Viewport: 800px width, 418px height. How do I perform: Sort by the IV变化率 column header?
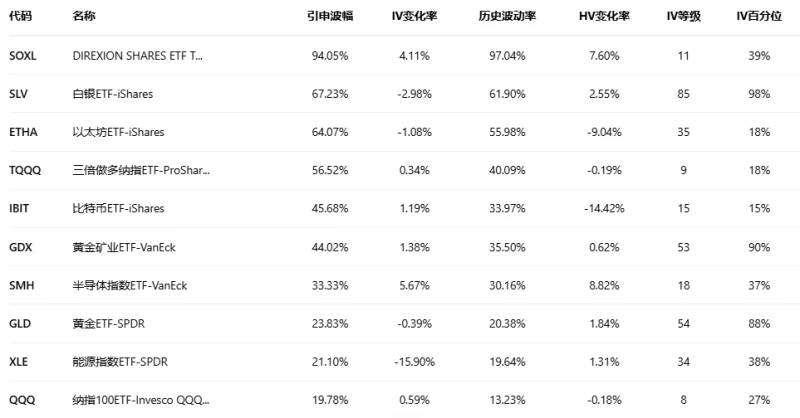412,18
